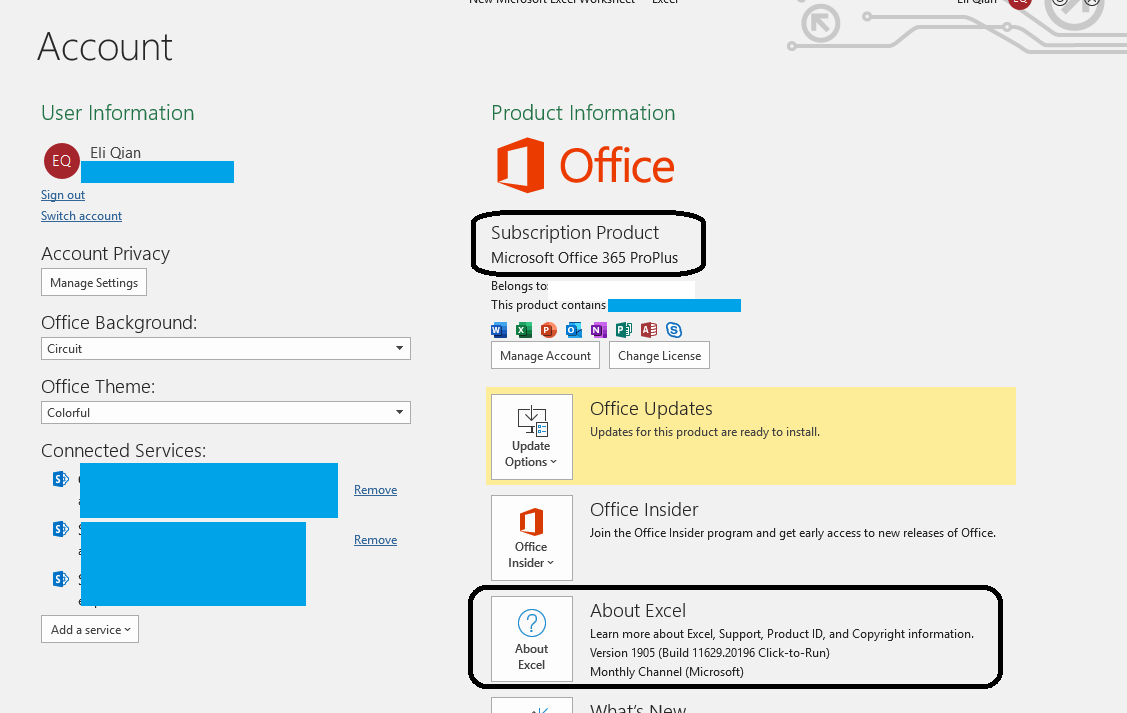Click the Monthly Channel (Microsoft) text

(x=667, y=672)
